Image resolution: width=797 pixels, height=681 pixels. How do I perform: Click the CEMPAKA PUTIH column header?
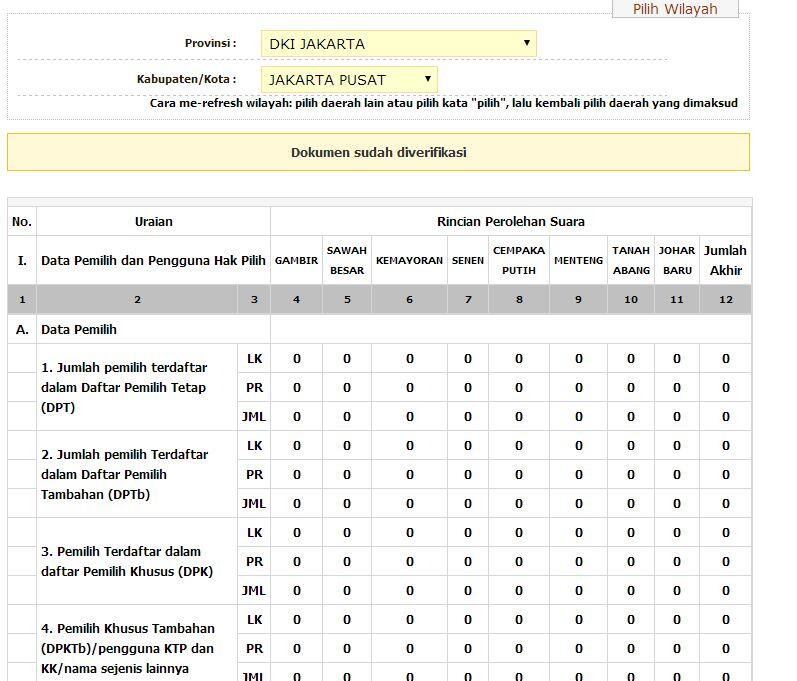(x=518, y=260)
